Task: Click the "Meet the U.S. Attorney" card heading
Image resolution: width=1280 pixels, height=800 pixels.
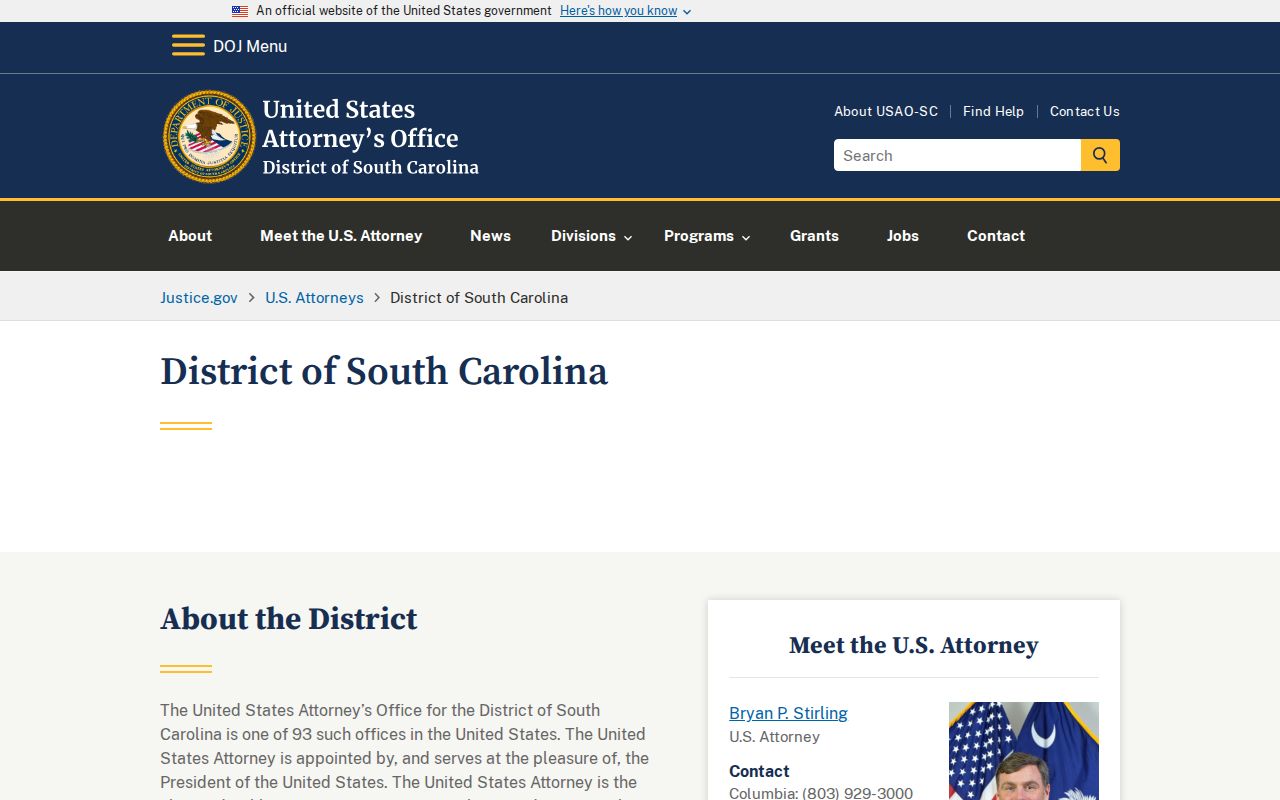Action: pyautogui.click(x=914, y=645)
